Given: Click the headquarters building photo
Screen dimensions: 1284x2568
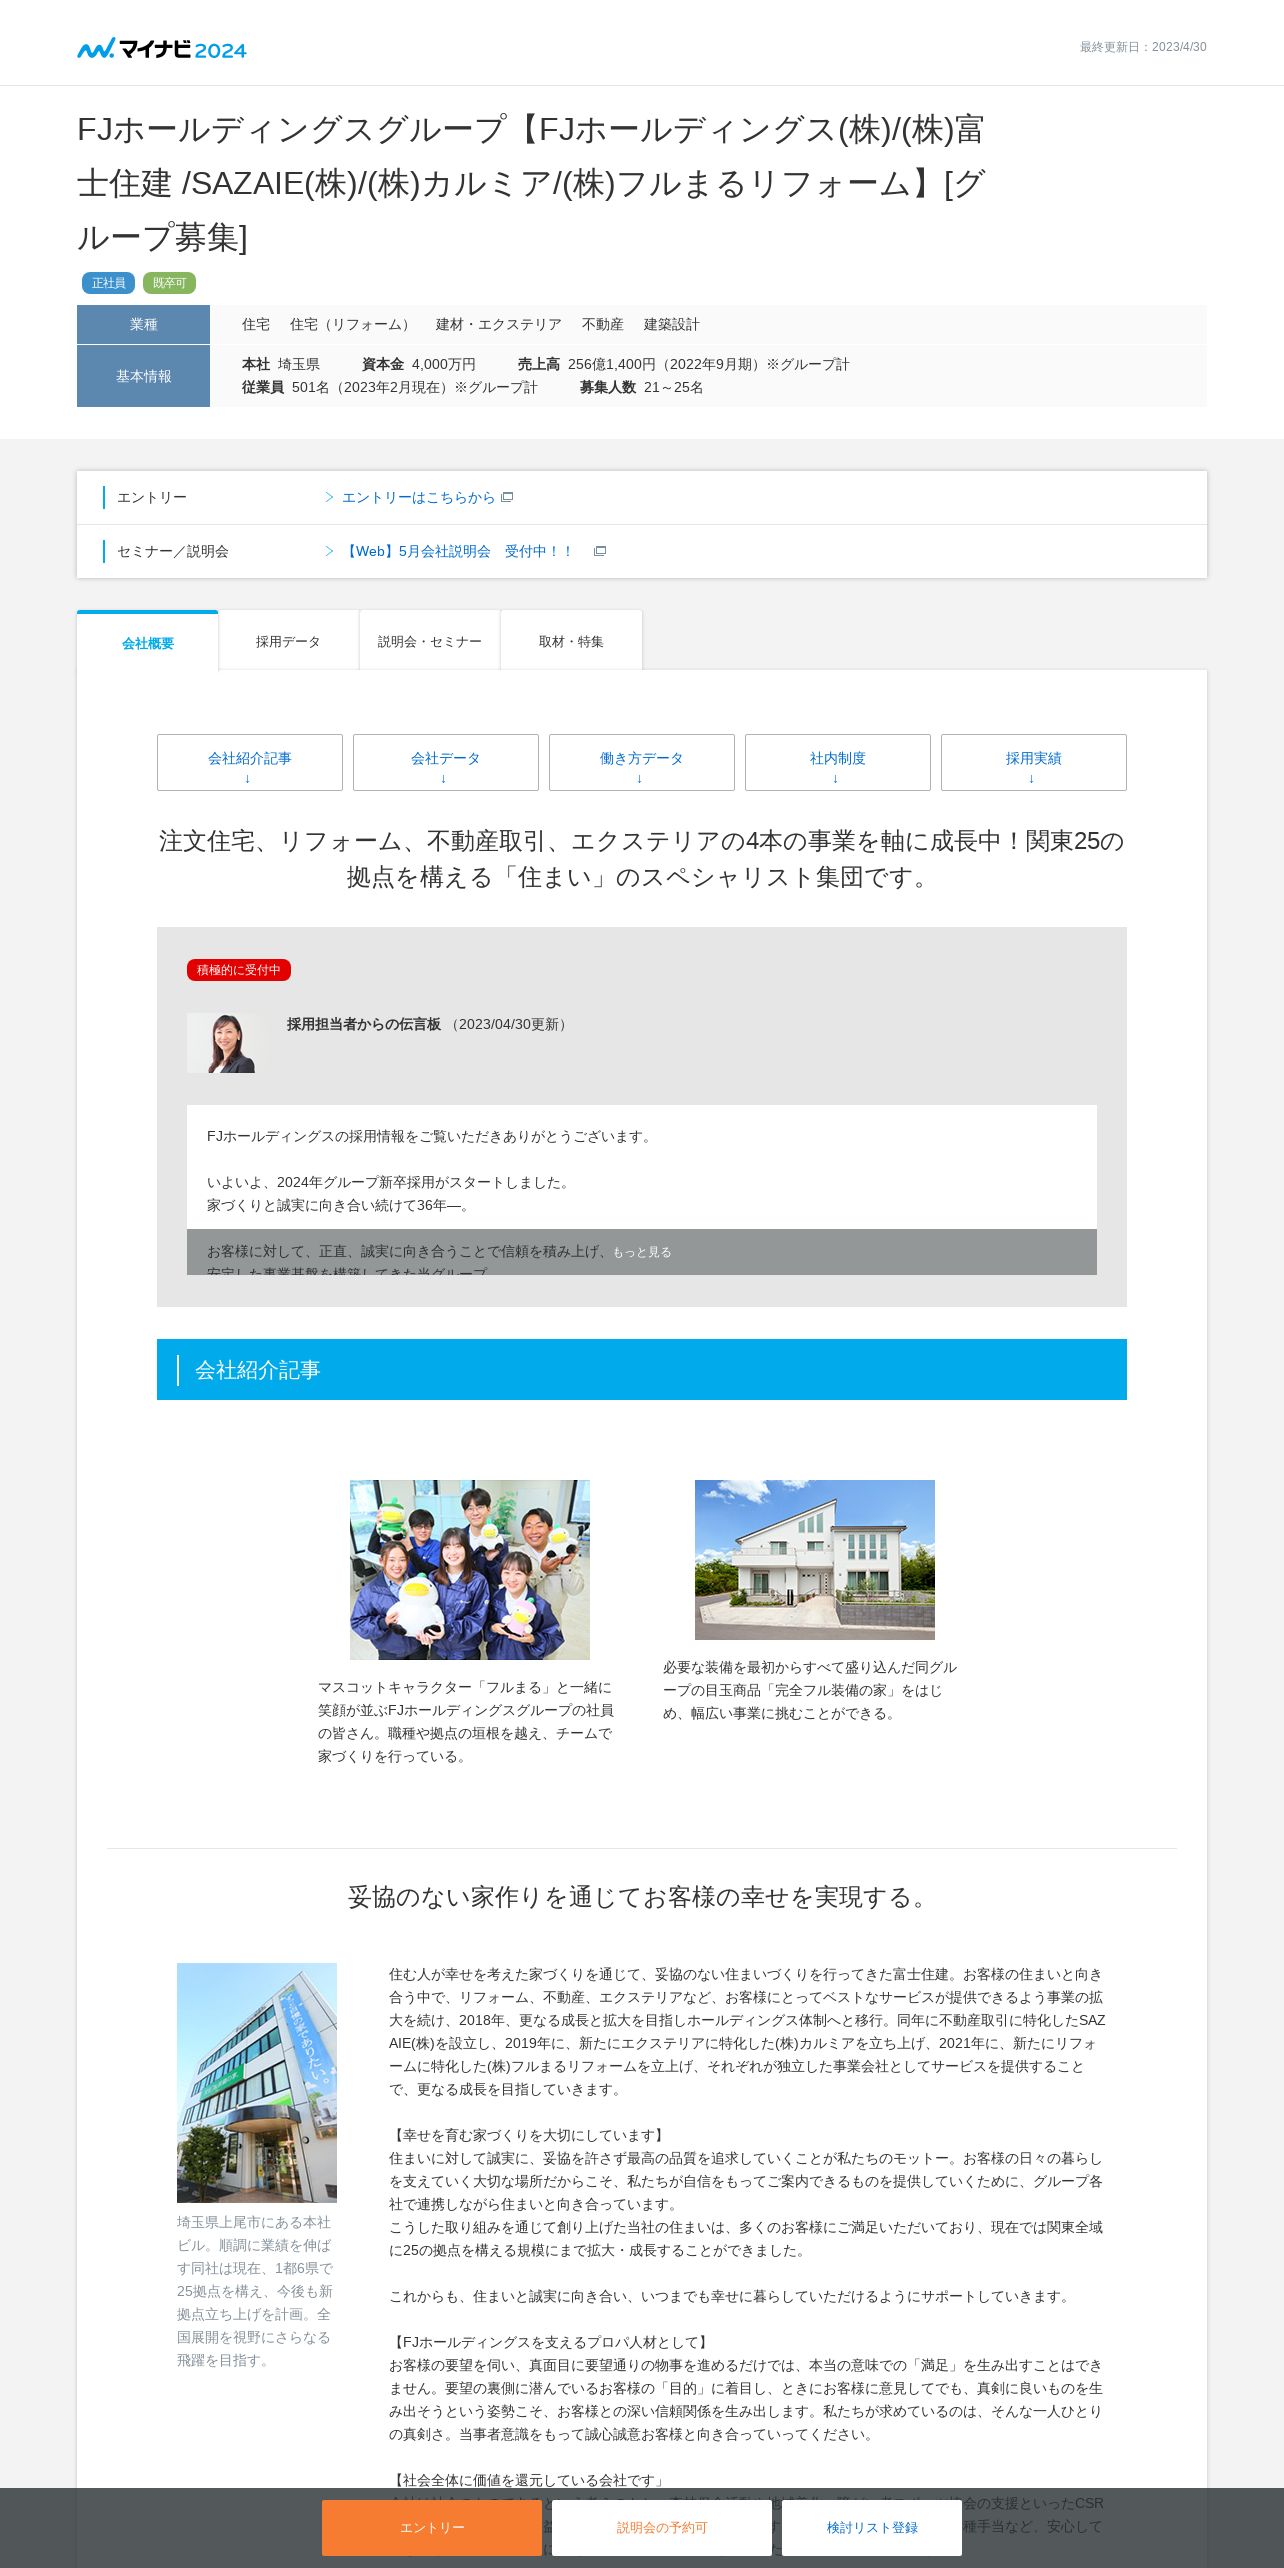Looking at the screenshot, I should pos(257,2083).
